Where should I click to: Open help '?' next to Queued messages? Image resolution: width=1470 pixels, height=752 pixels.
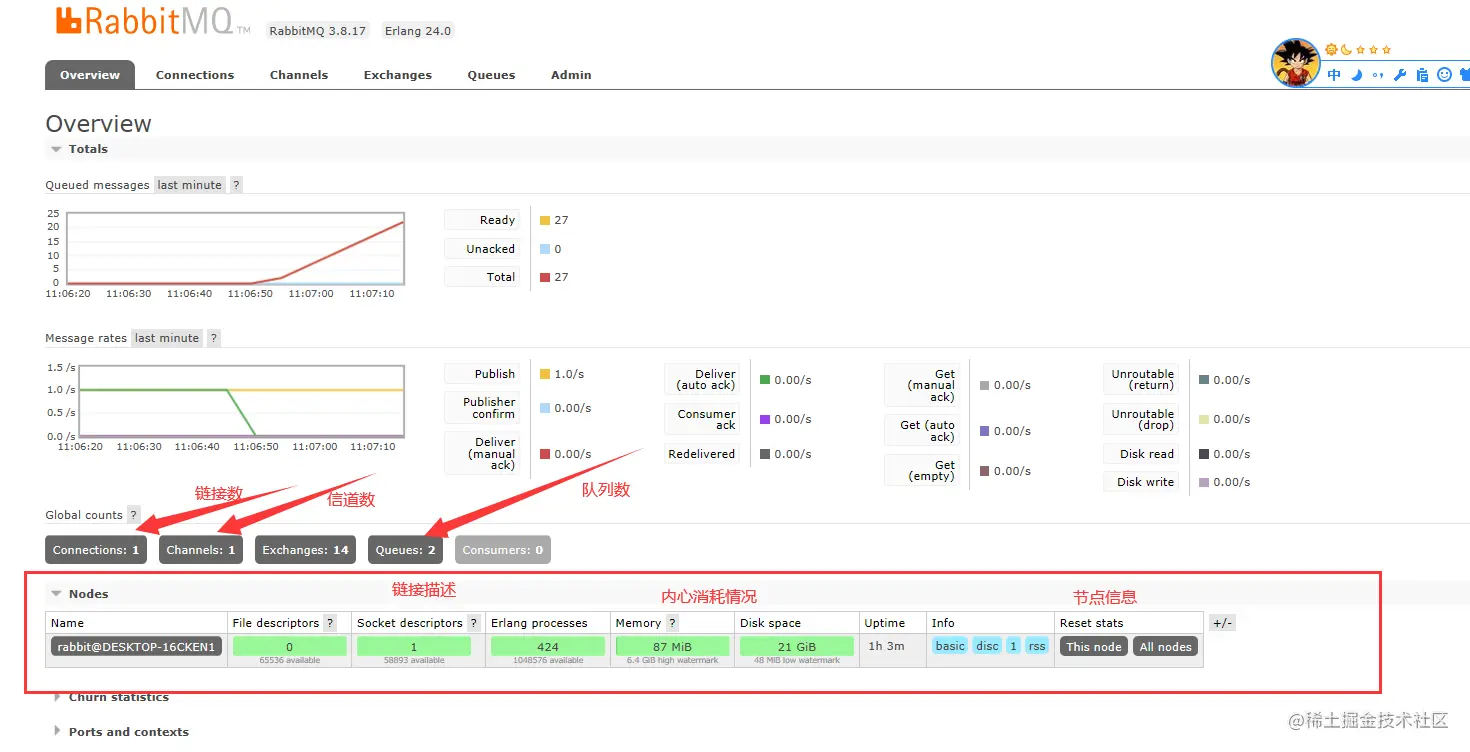pyautogui.click(x=236, y=185)
